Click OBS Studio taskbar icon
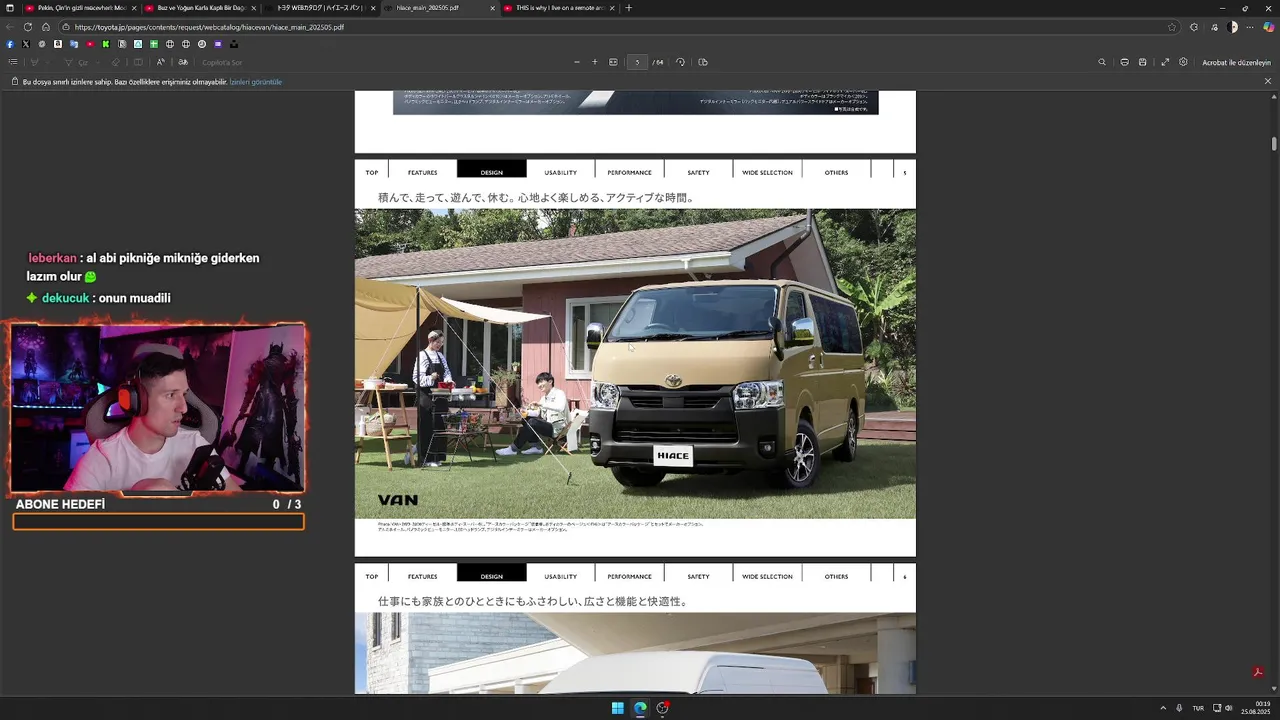The image size is (1280, 720). click(662, 708)
